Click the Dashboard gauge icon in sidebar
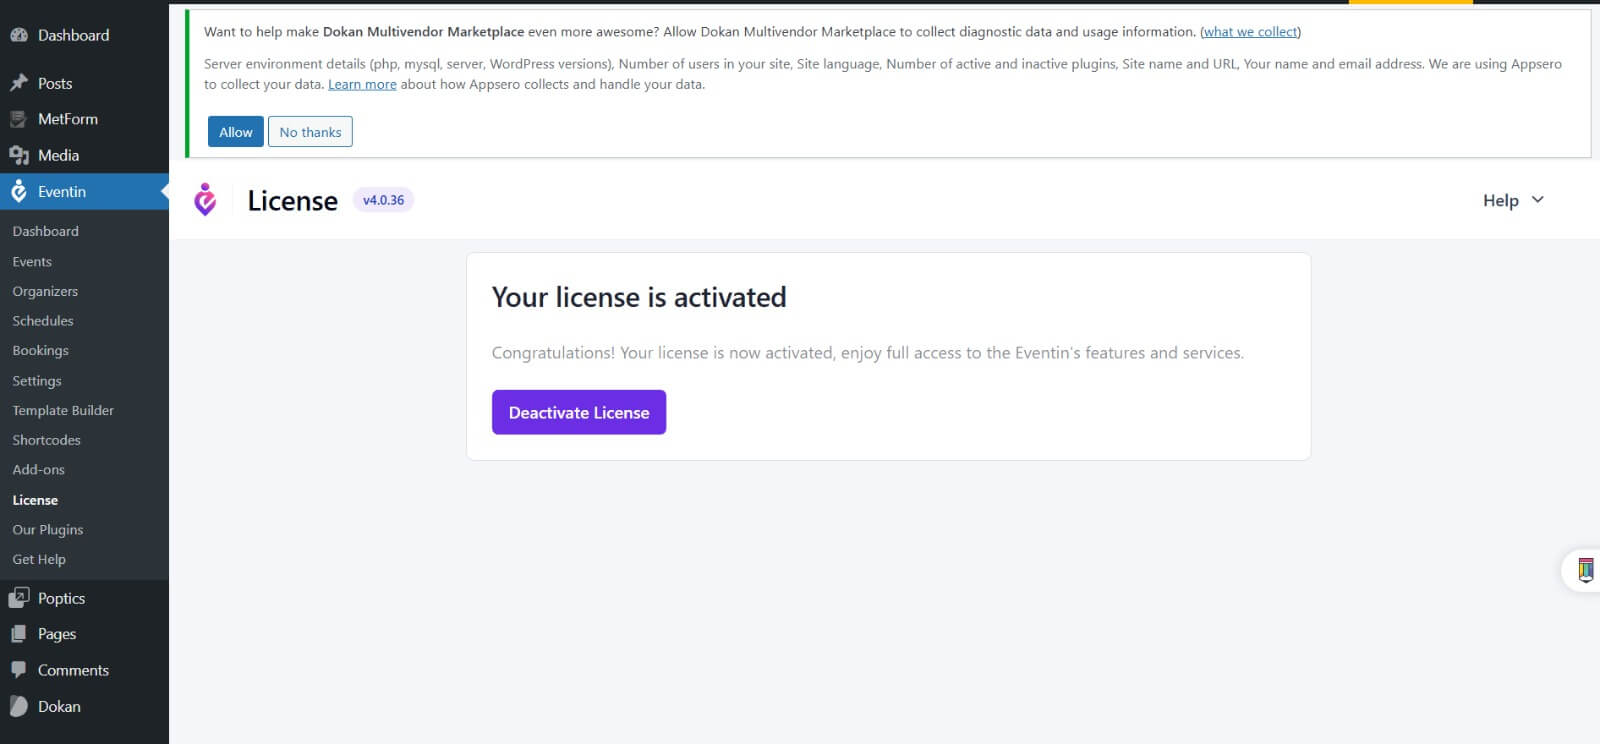This screenshot has width=1600, height=744. tap(19, 35)
